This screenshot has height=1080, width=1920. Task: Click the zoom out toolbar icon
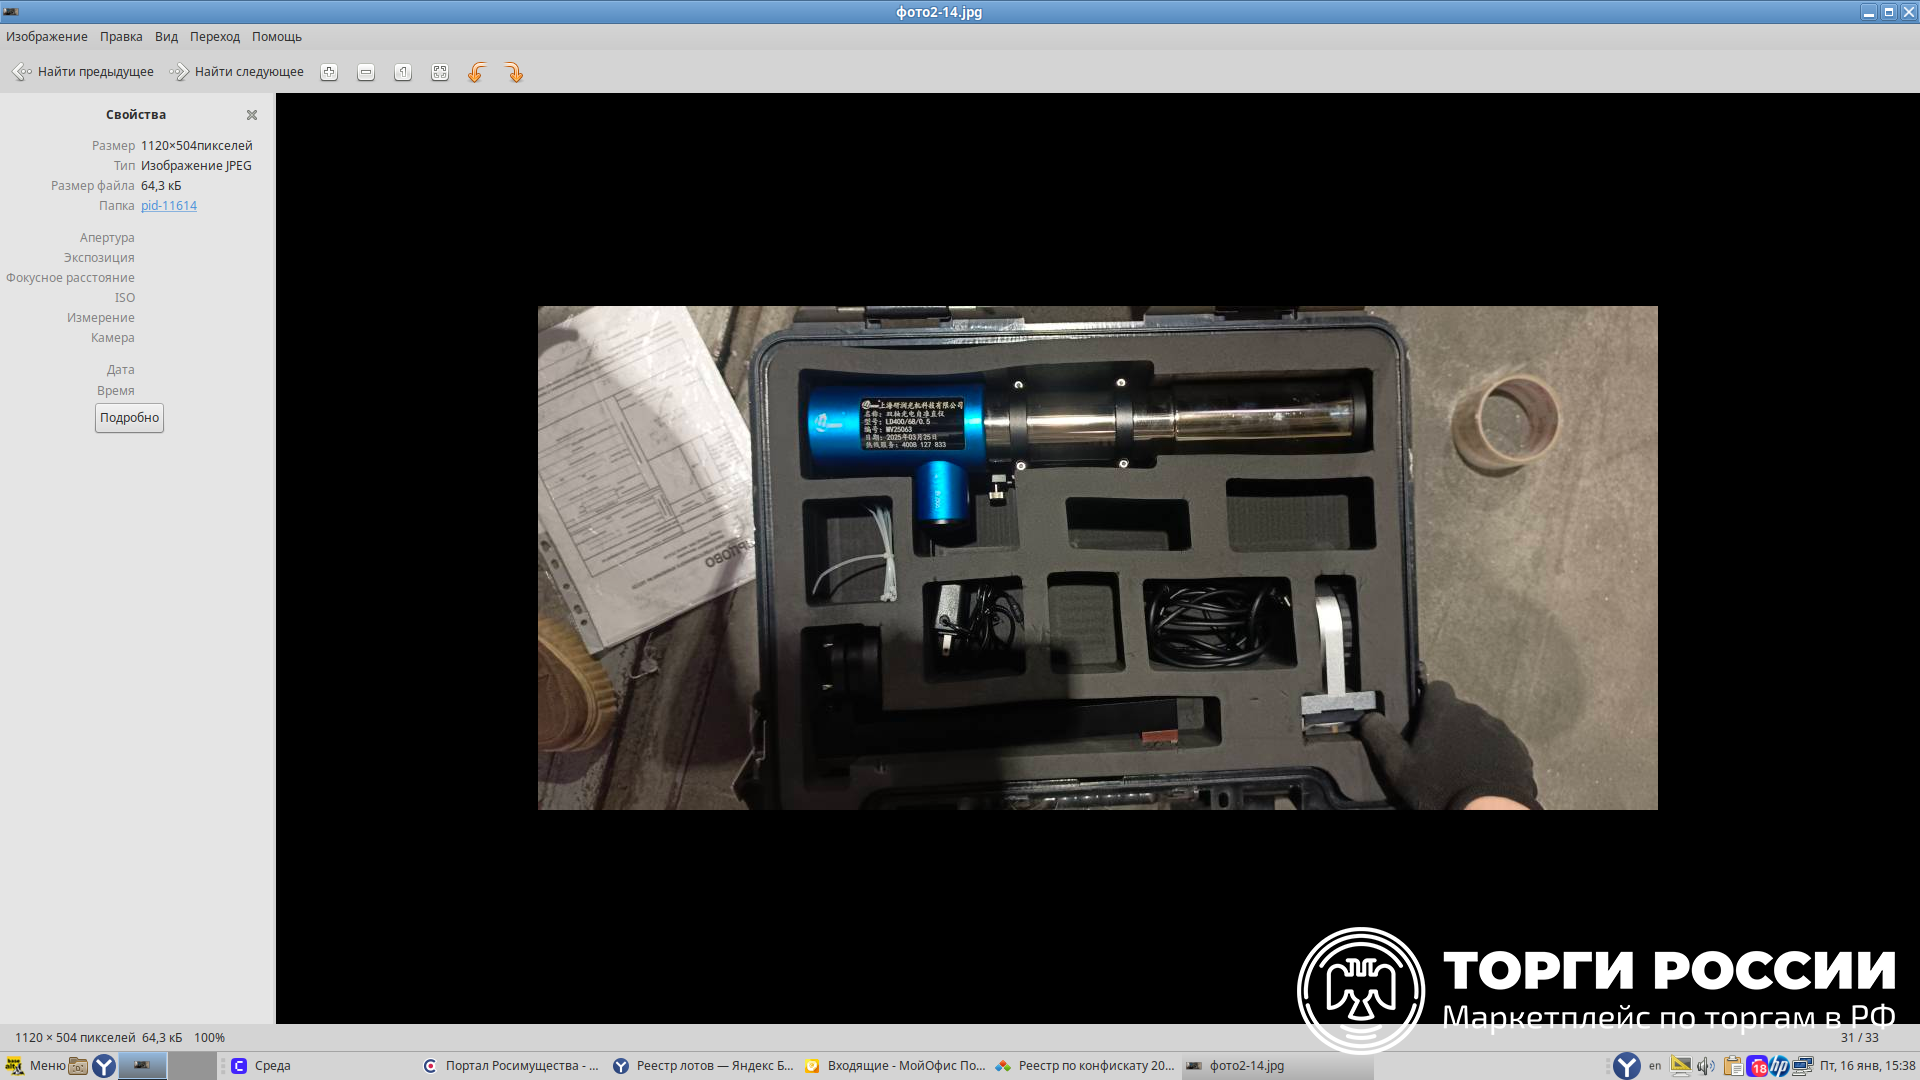point(366,72)
